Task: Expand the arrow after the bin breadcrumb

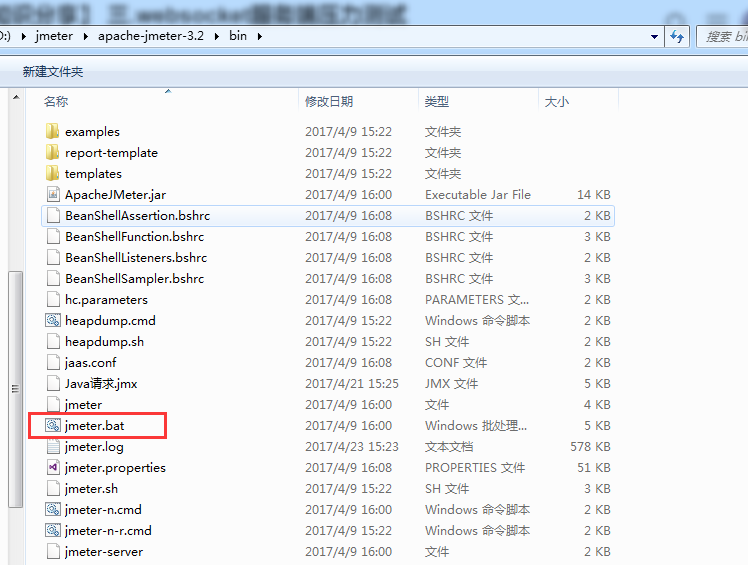Action: [260, 36]
